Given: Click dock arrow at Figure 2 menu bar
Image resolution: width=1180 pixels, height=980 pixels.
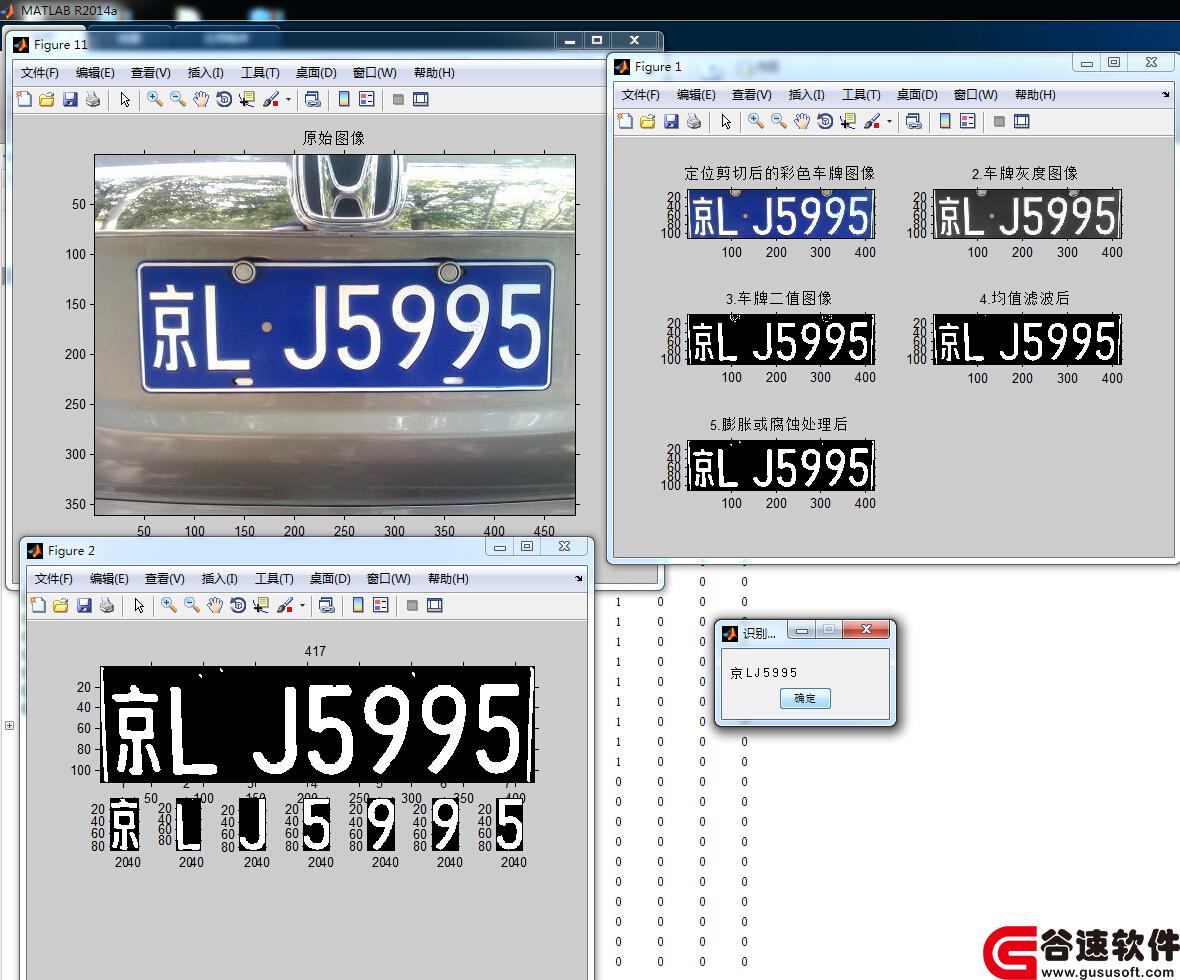Looking at the screenshot, I should (578, 579).
